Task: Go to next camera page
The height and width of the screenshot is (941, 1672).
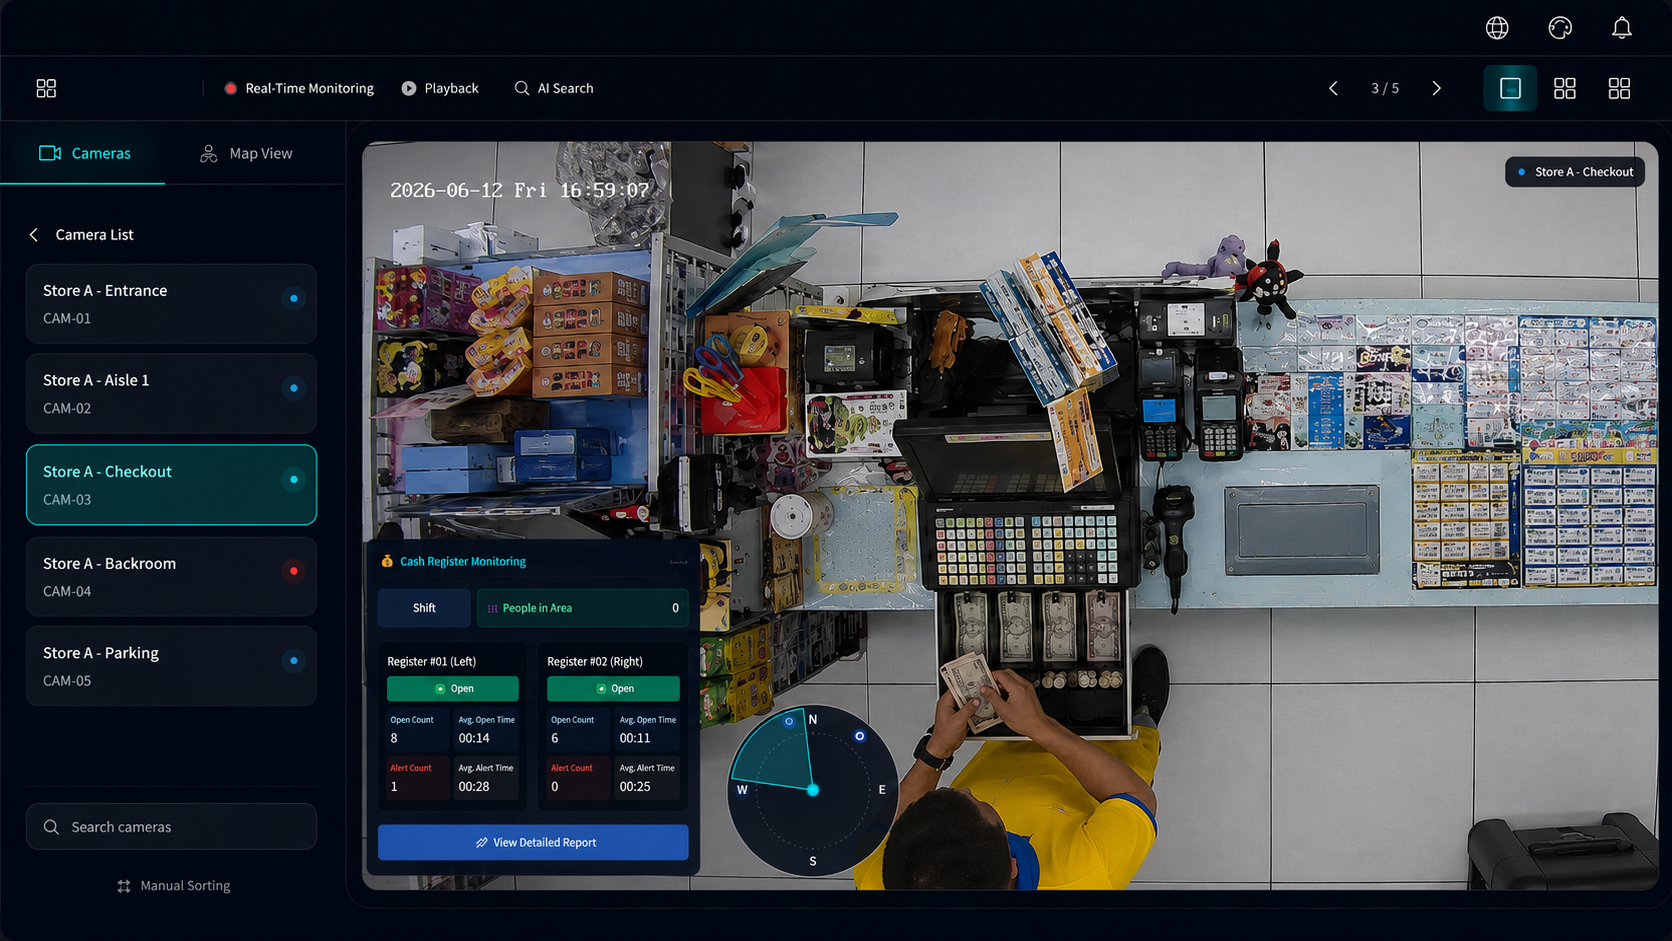Action: click(1437, 88)
